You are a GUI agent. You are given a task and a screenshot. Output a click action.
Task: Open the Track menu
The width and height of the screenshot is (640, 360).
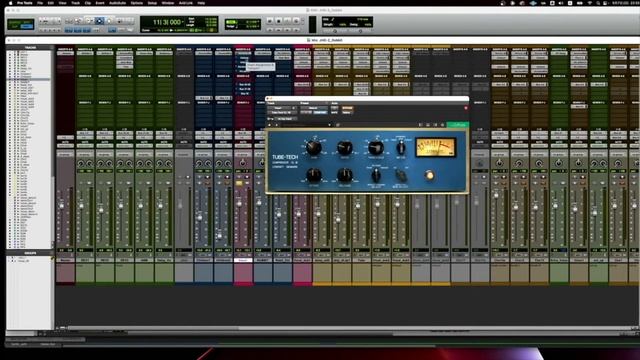(76, 3)
